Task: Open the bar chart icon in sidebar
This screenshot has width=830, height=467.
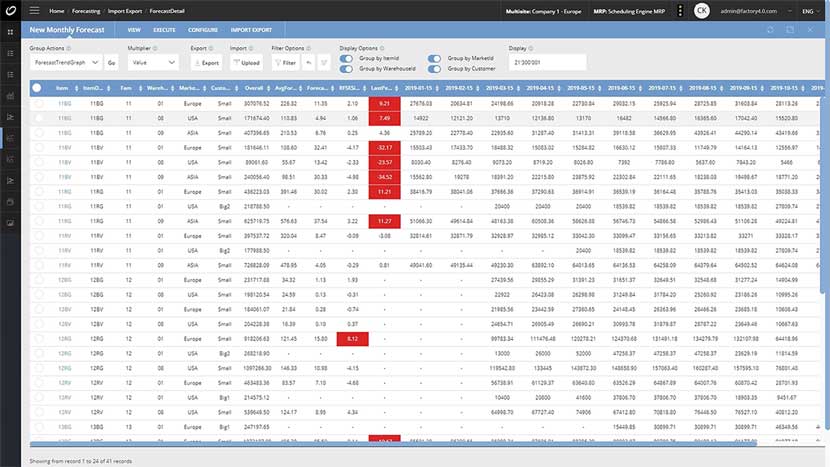Action: tap(10, 96)
